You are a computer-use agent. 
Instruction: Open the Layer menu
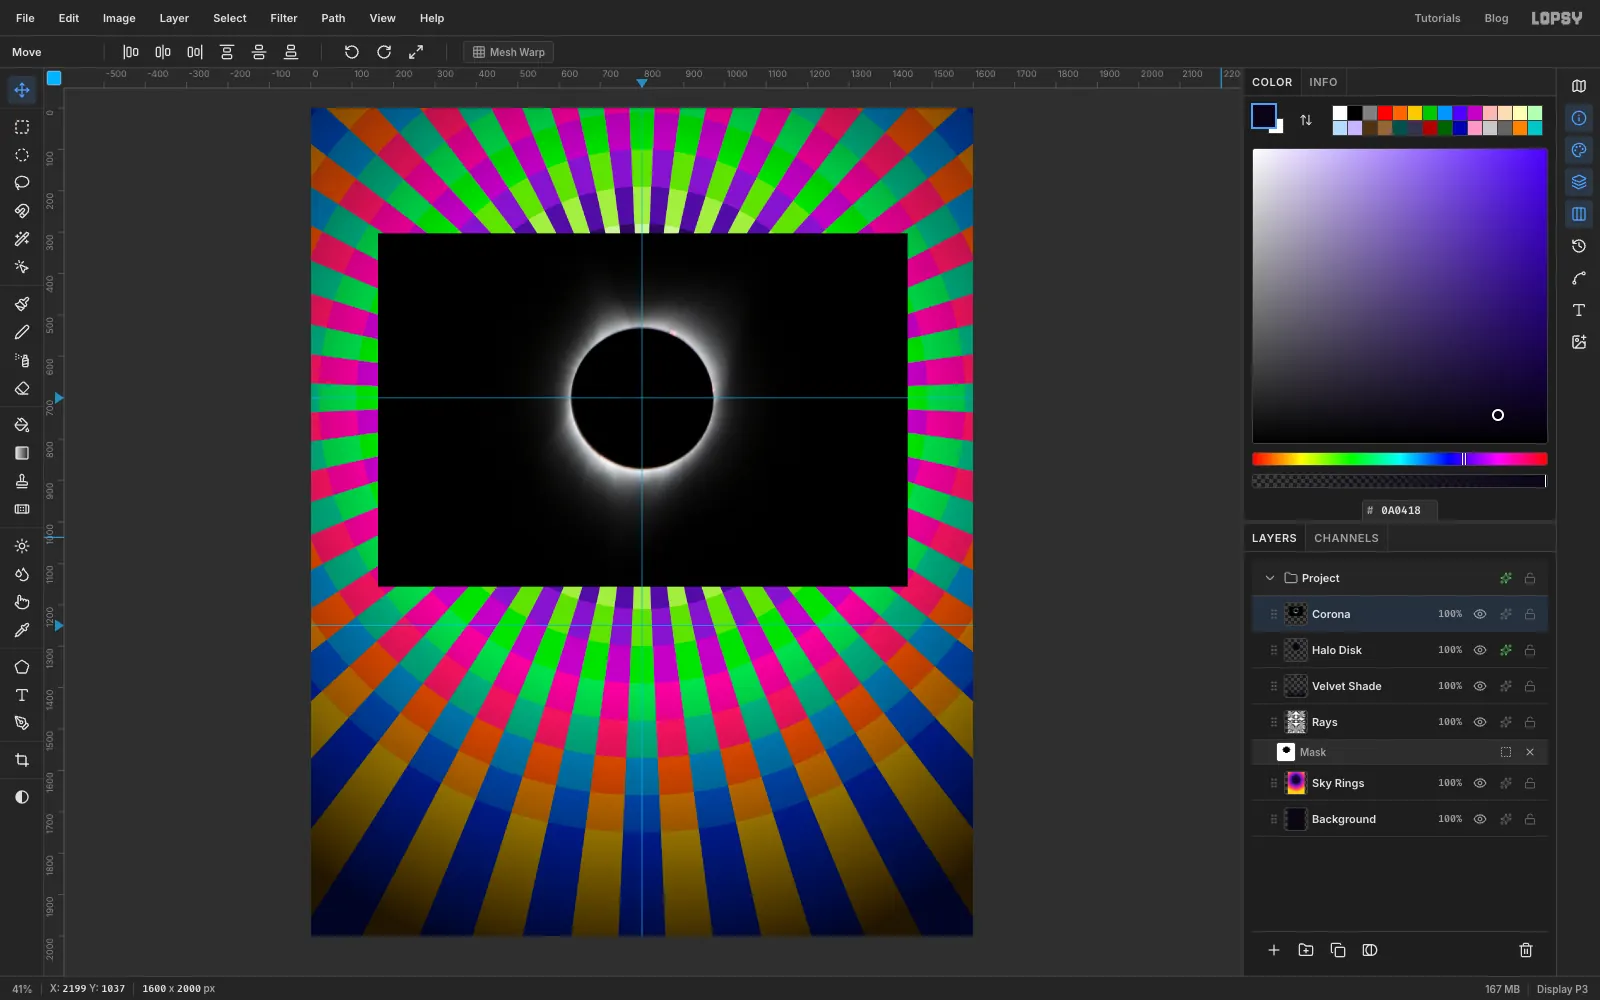[x=174, y=18]
